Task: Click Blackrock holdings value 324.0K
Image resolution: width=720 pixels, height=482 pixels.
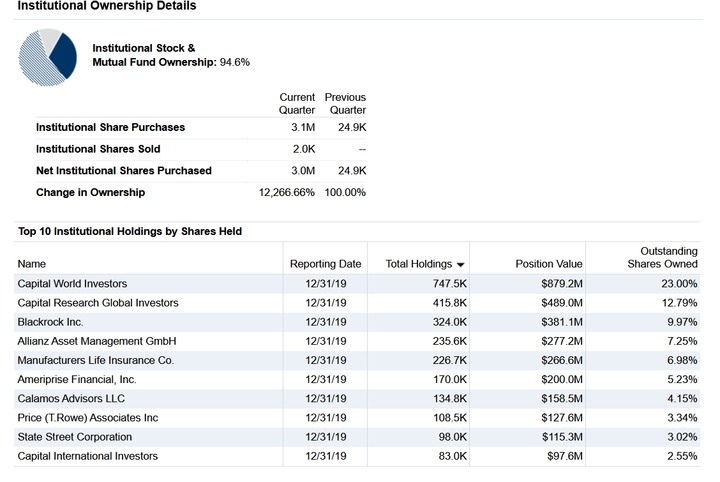Action: (x=450, y=322)
